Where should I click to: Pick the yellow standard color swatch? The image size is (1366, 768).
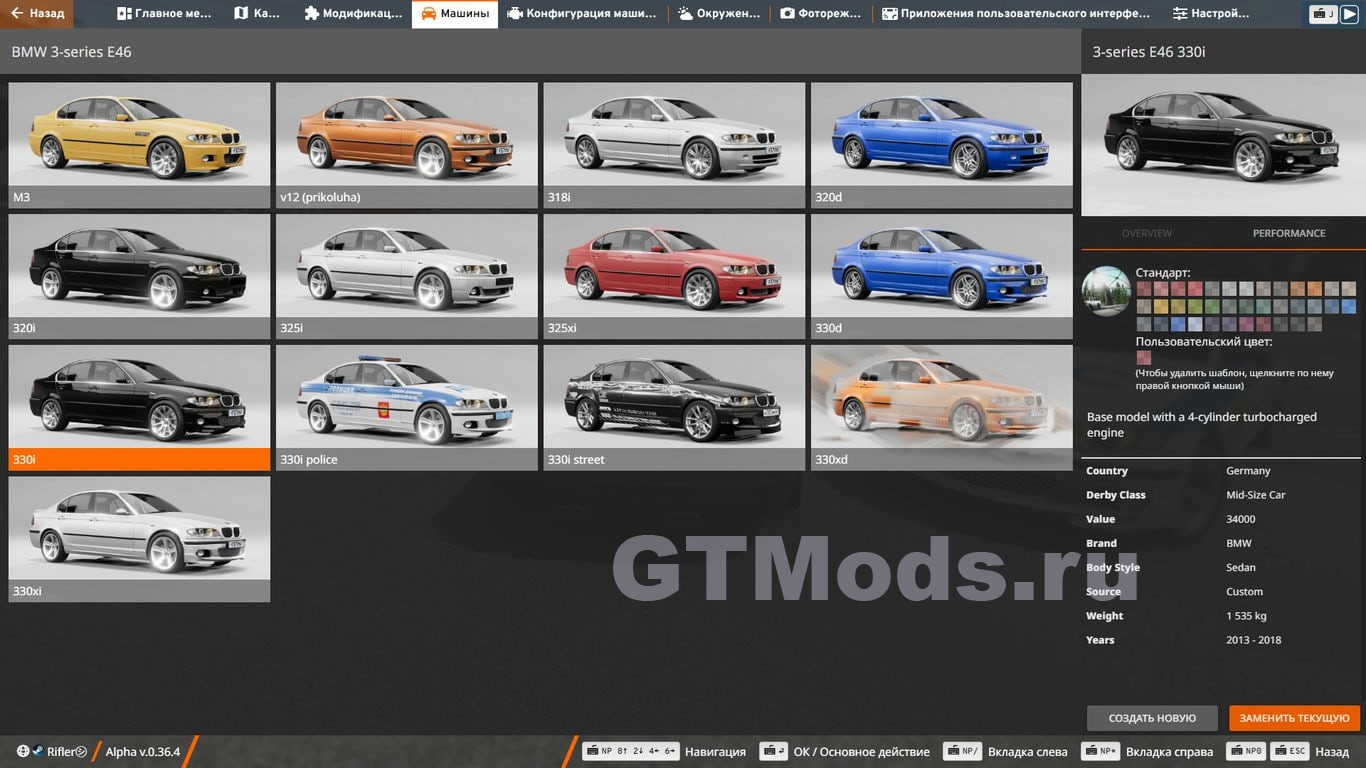tap(1160, 306)
